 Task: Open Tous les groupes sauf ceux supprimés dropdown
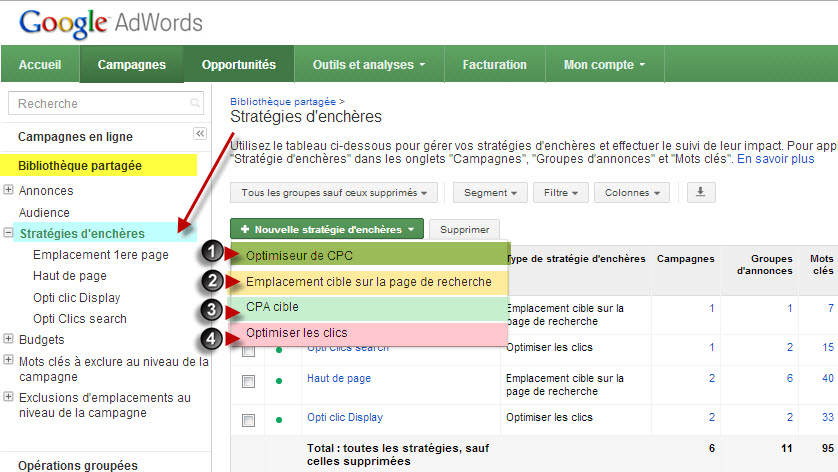pyautogui.click(x=334, y=192)
